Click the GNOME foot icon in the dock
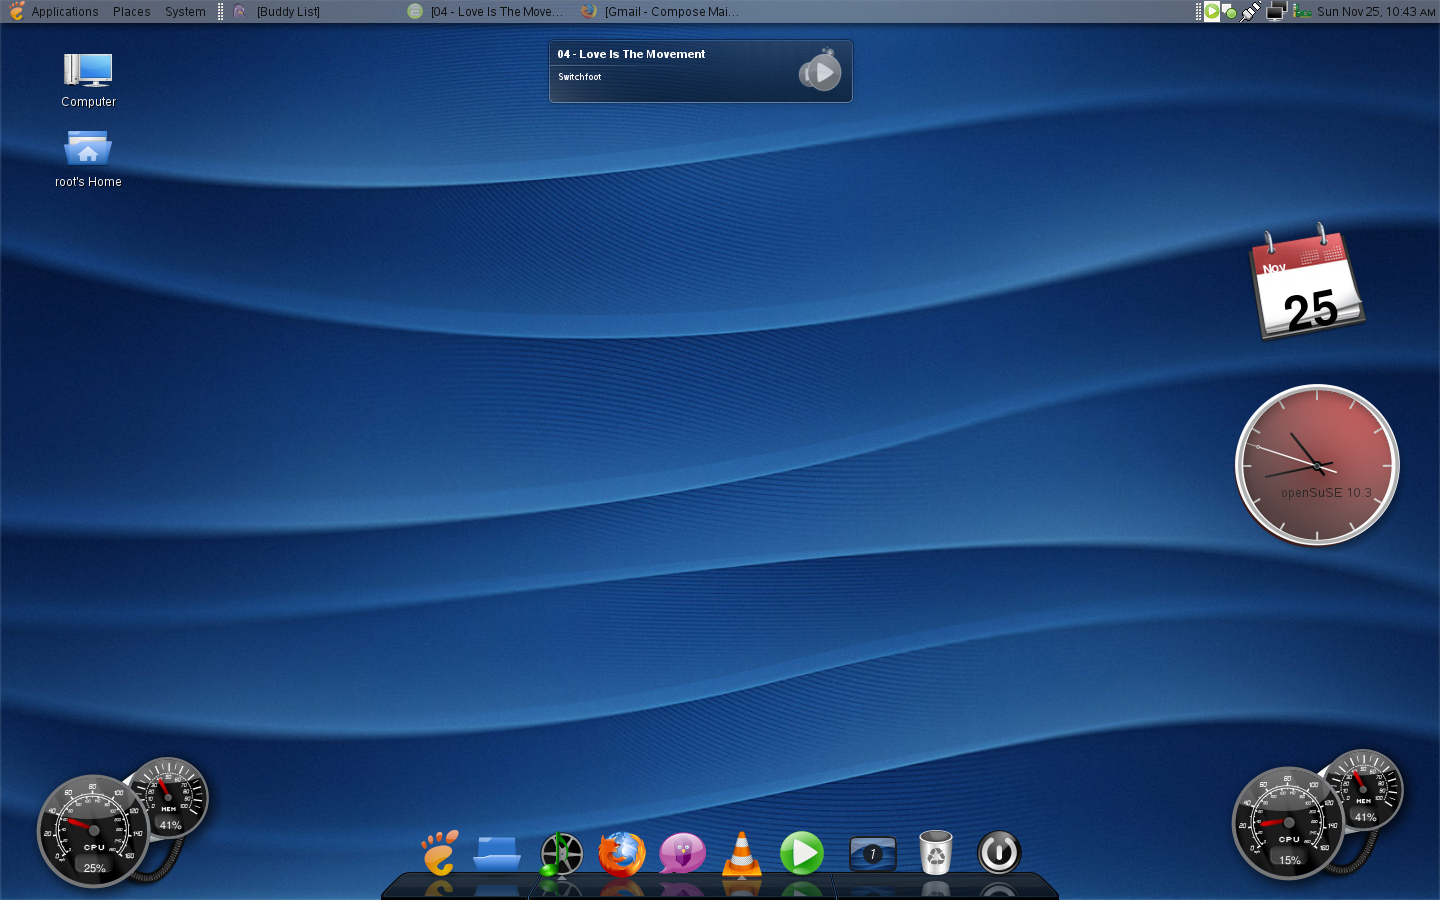 point(440,853)
